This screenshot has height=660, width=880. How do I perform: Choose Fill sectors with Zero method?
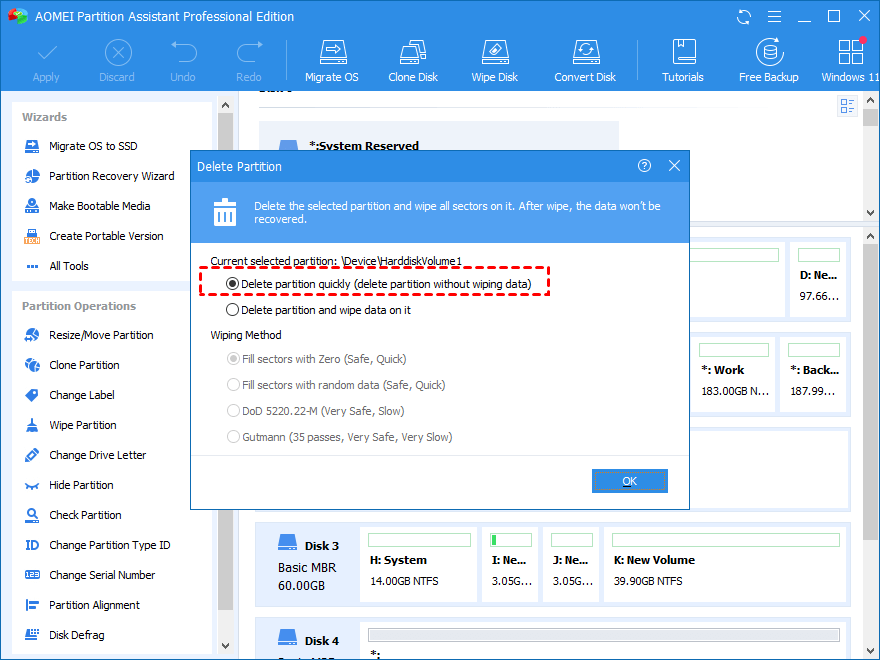pyautogui.click(x=233, y=359)
